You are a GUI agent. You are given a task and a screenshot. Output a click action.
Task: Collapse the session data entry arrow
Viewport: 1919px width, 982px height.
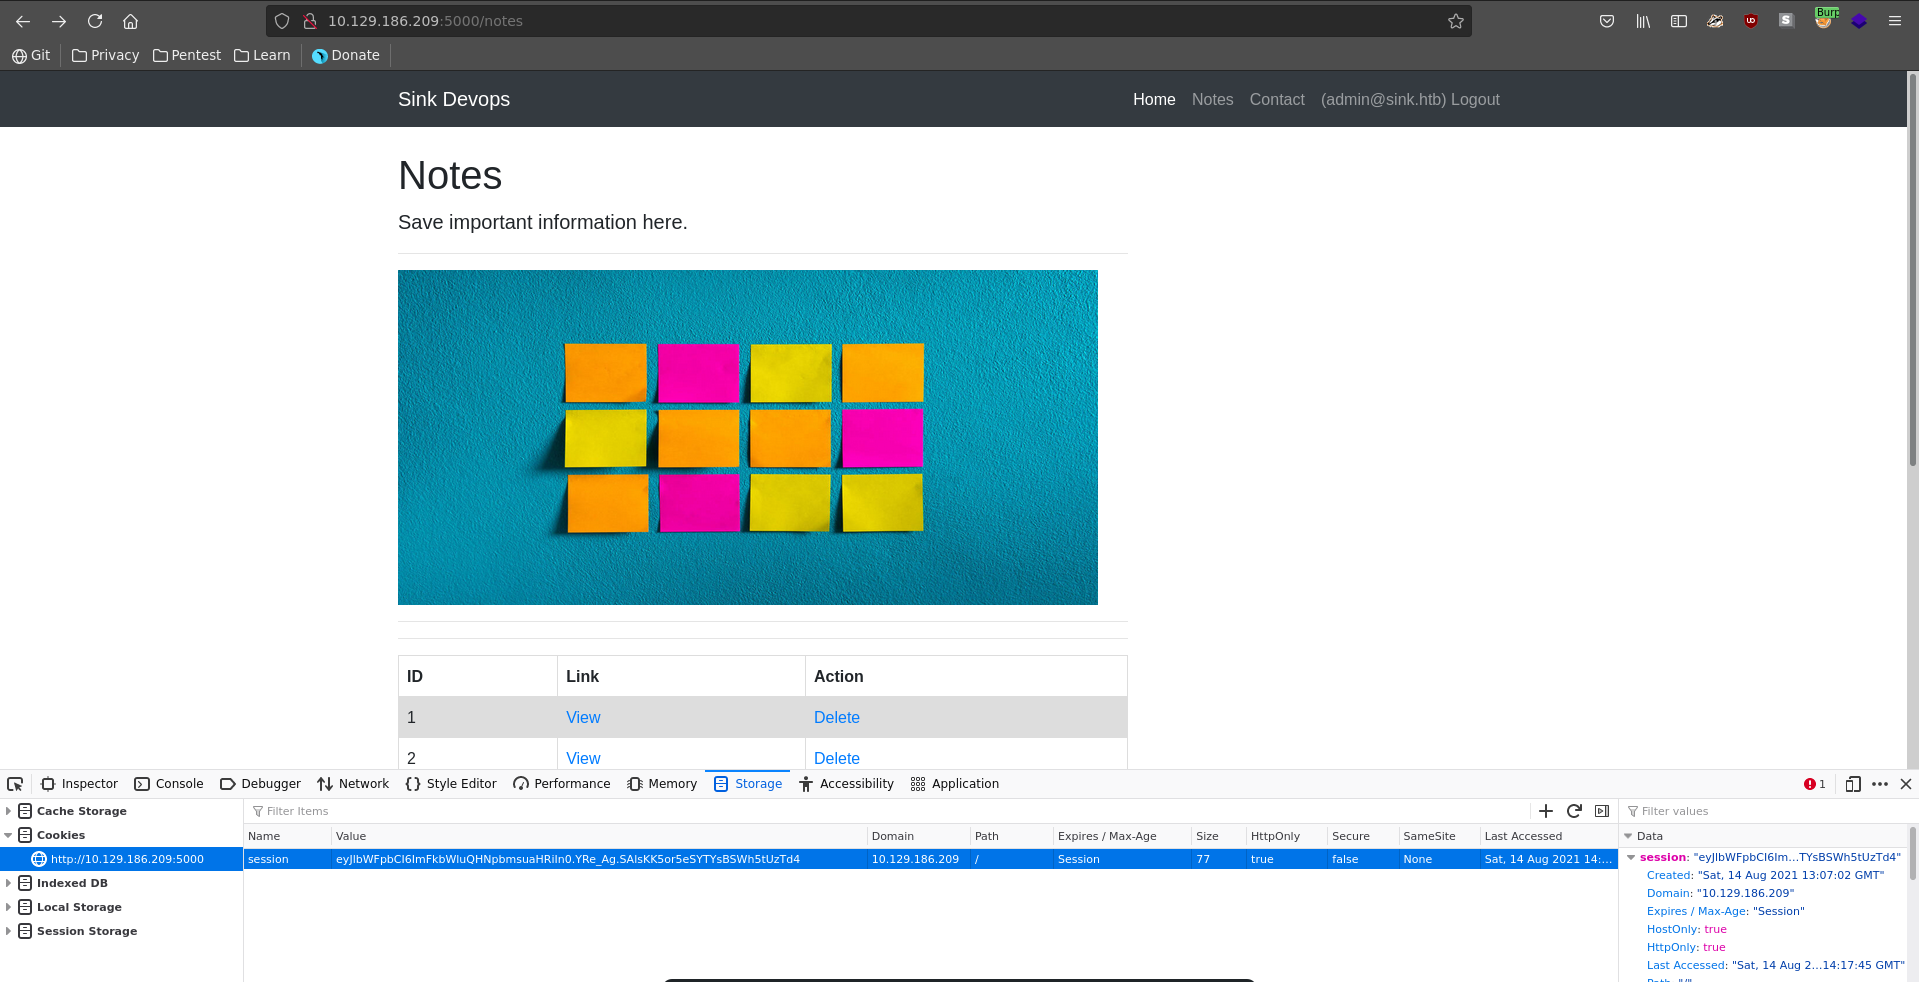coord(1631,857)
